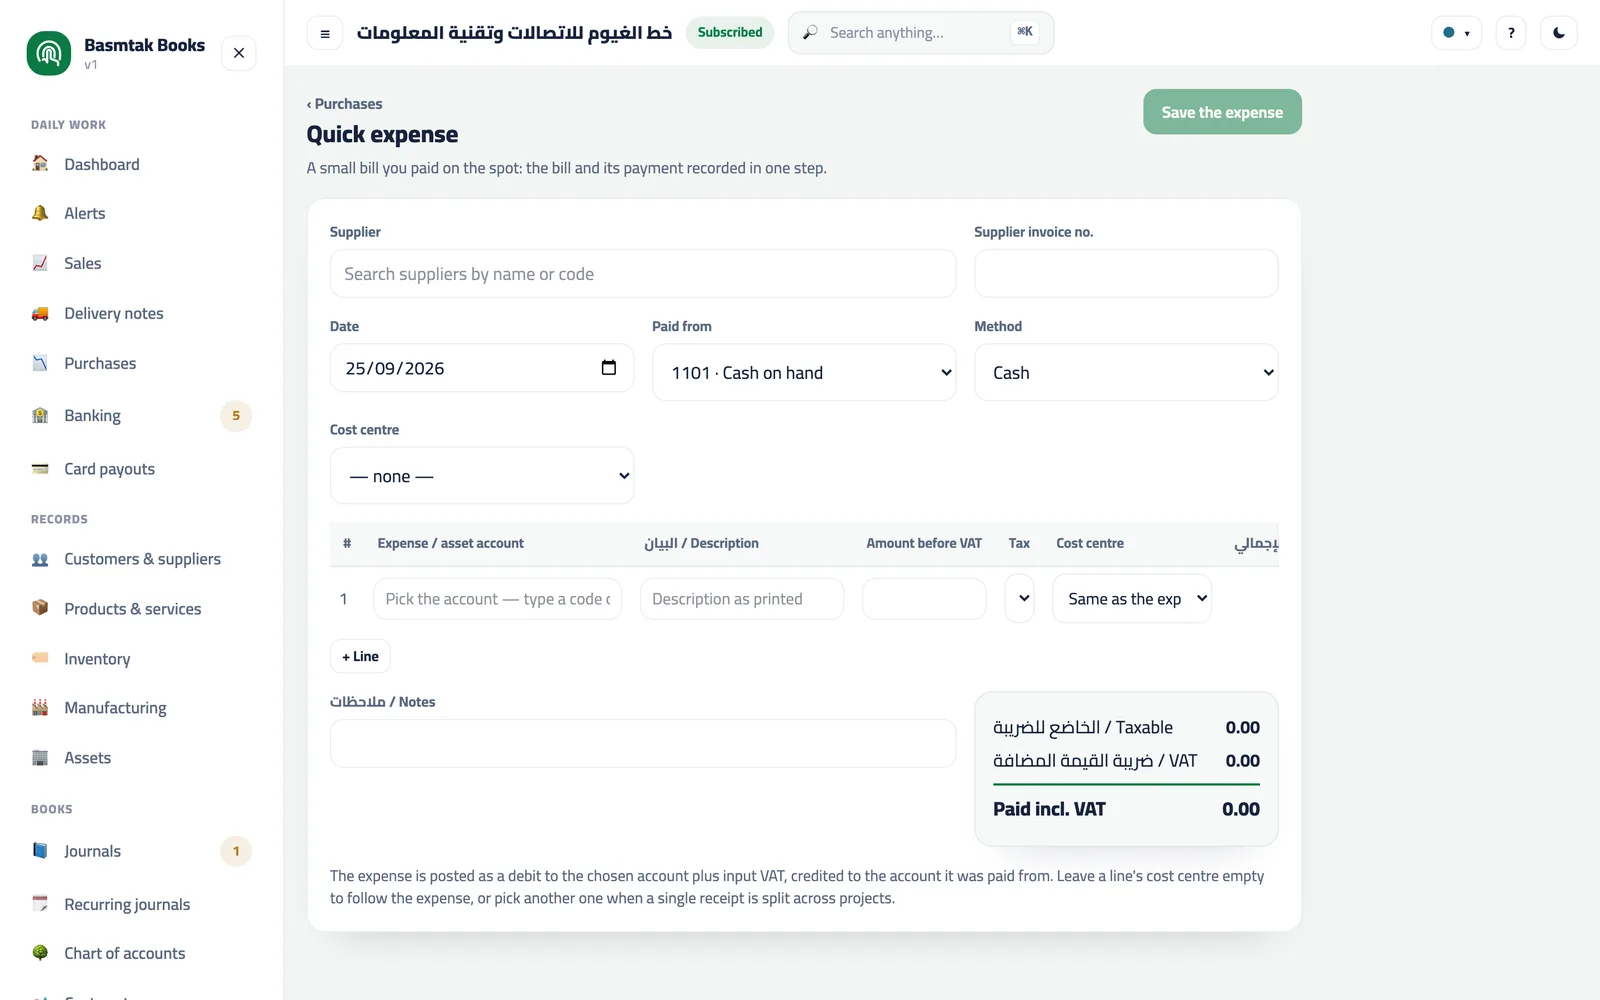The height and width of the screenshot is (1000, 1600).
Task: Open the Cost centre none dropdown
Action: 482,476
